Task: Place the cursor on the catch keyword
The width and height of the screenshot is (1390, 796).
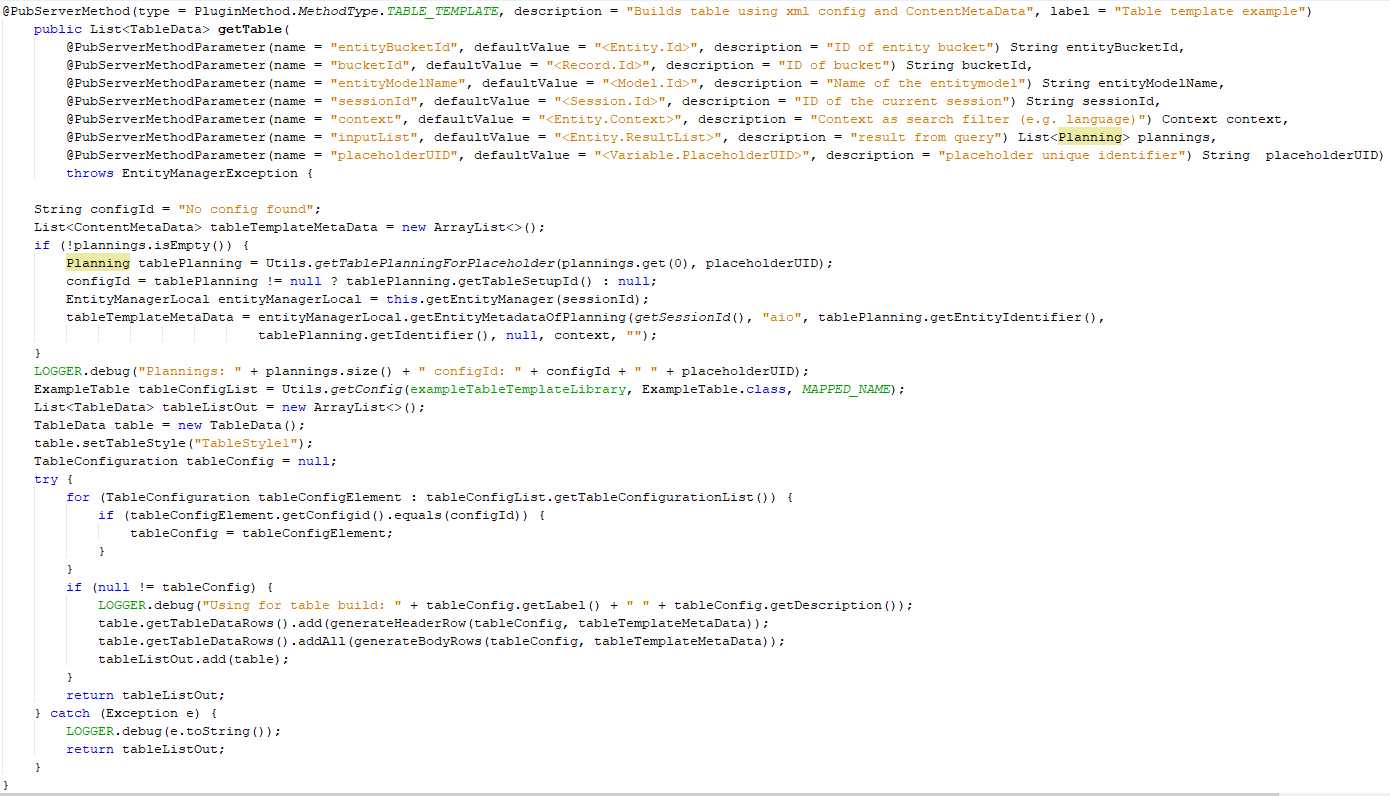Action: pyautogui.click(x=70, y=713)
